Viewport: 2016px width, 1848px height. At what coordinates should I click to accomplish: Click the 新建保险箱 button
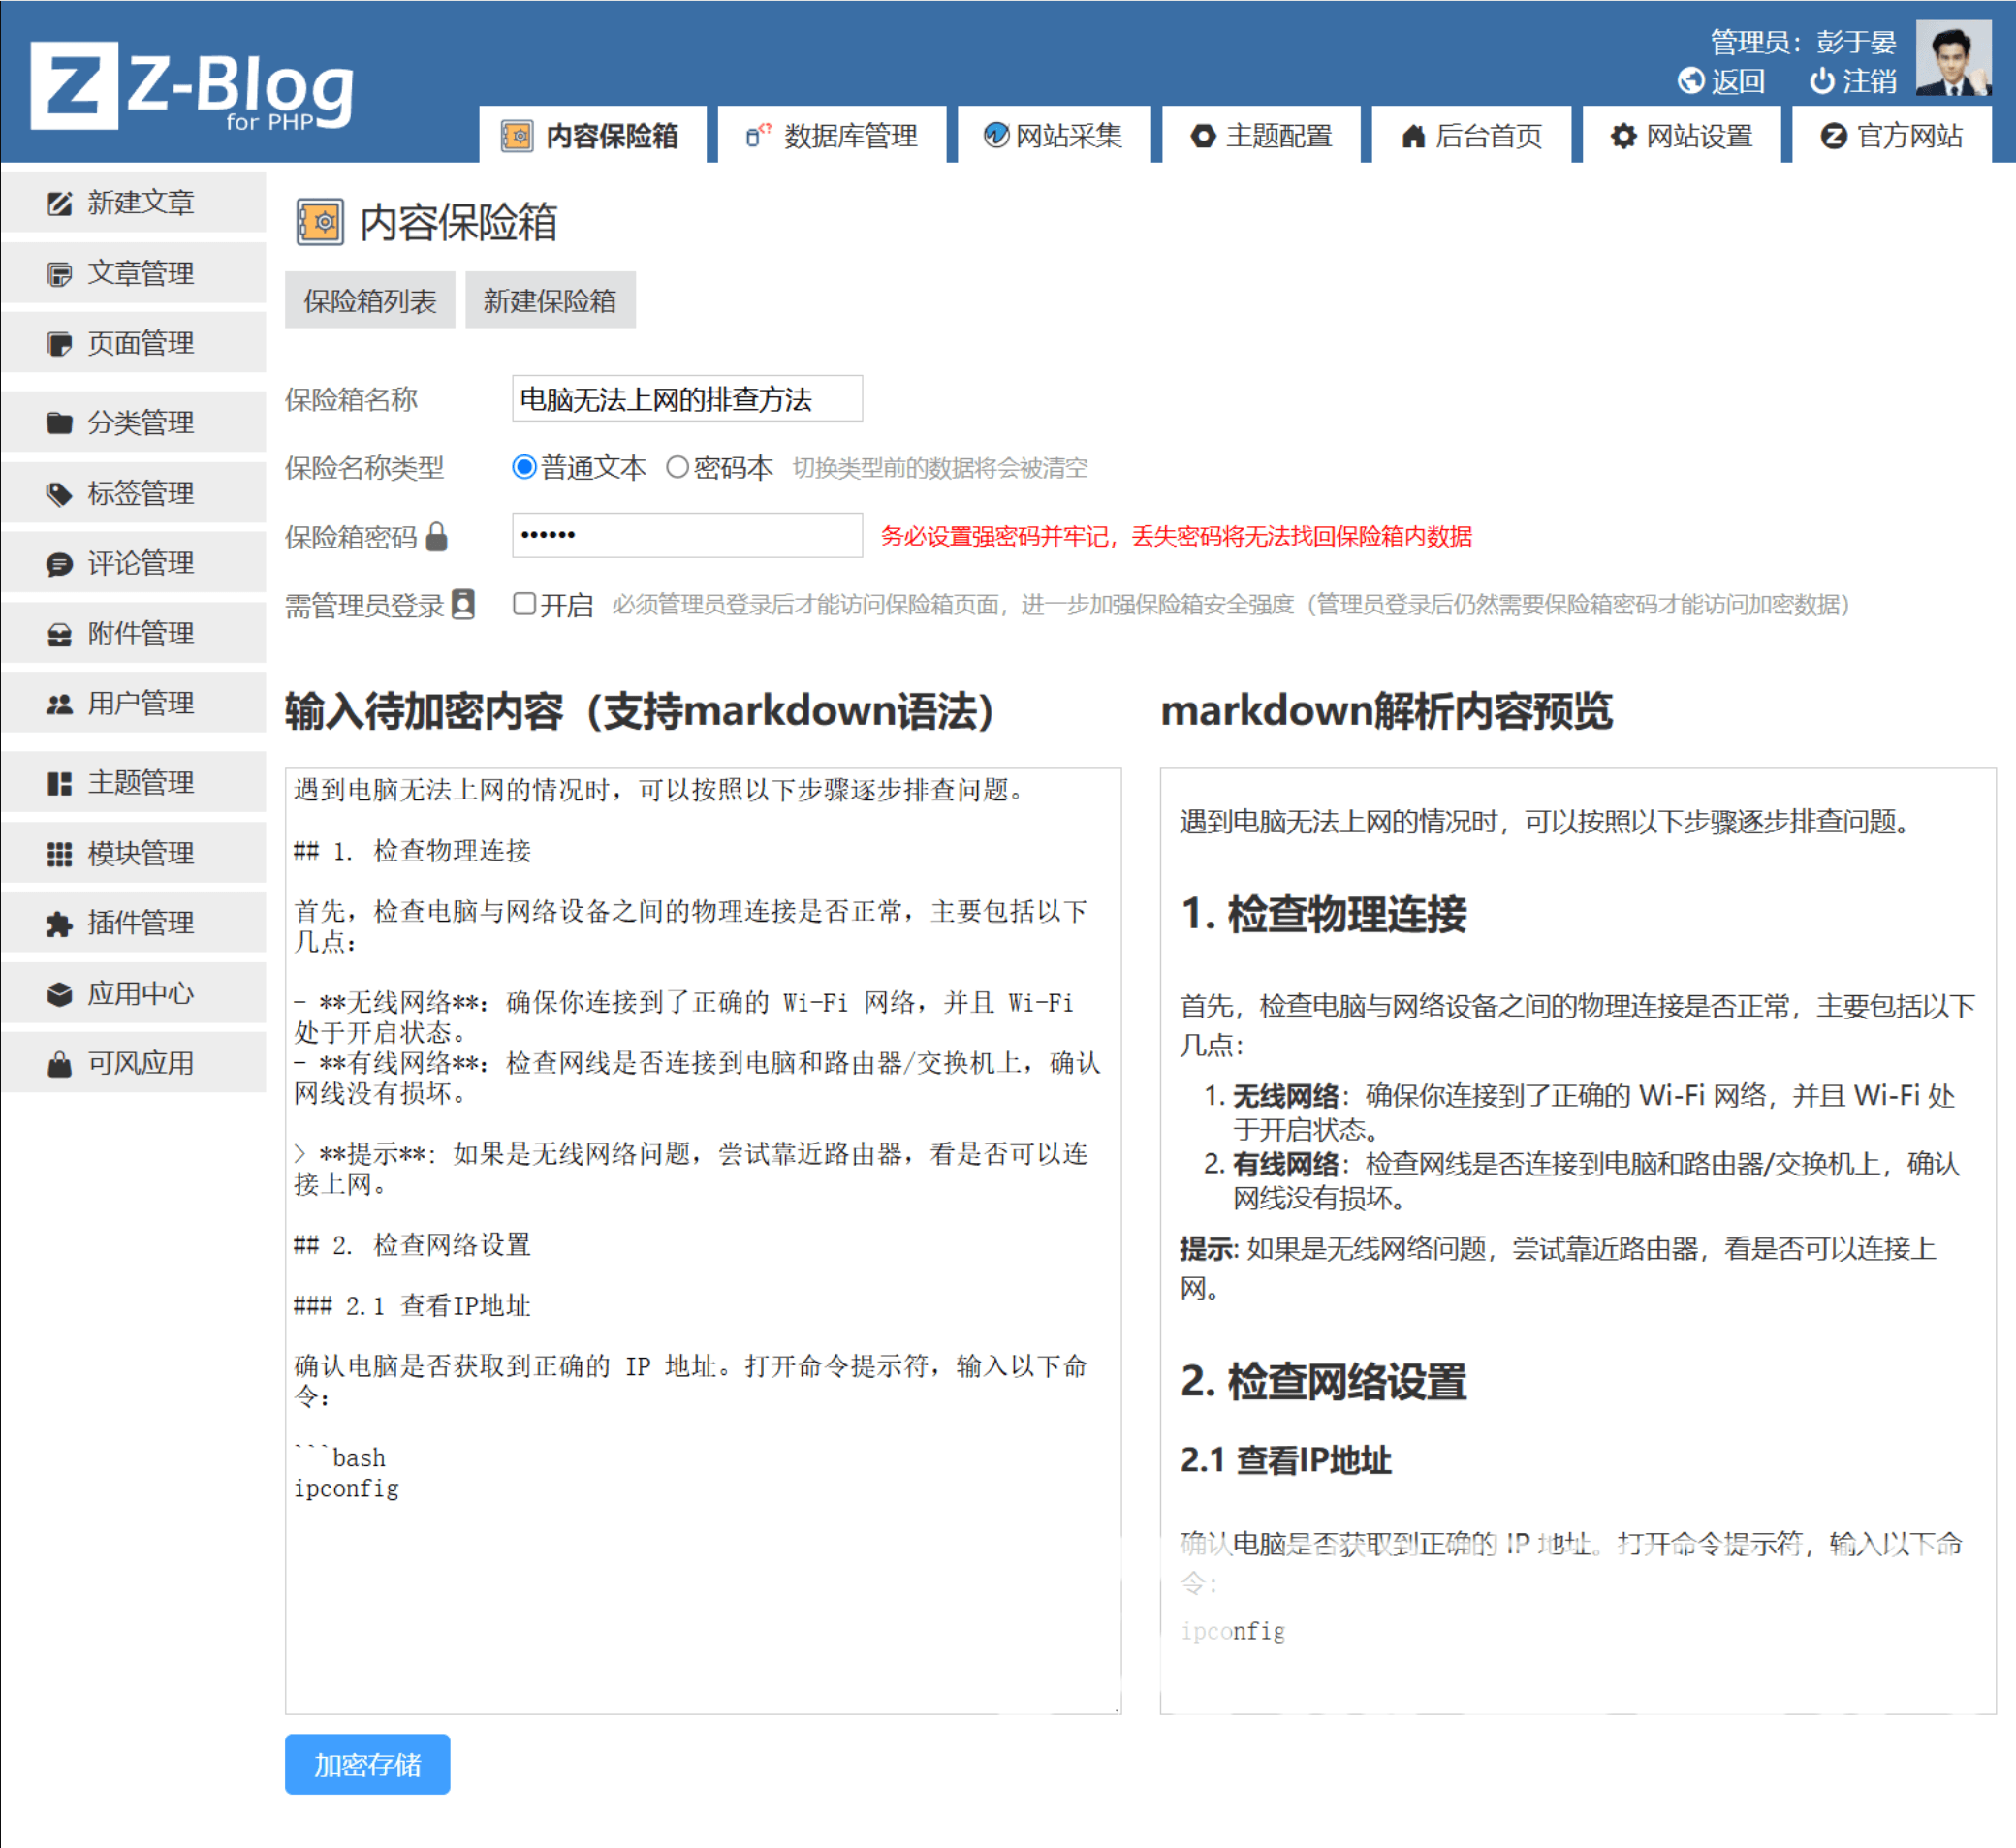tap(549, 301)
